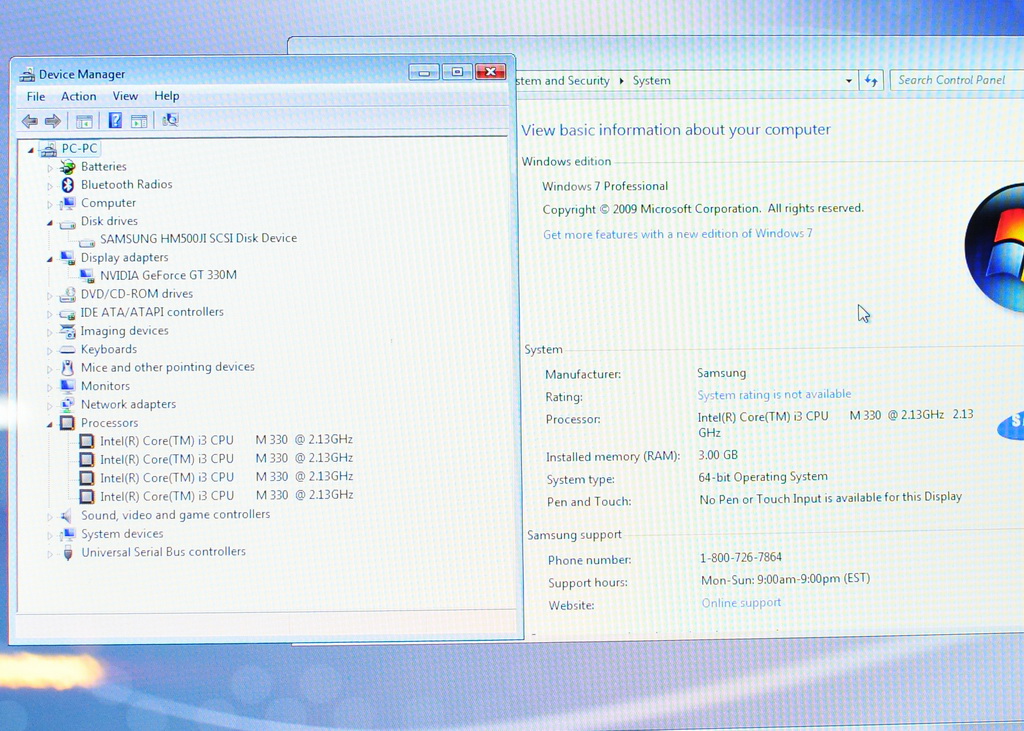Click the 'System and Security' breadcrumb

563,80
